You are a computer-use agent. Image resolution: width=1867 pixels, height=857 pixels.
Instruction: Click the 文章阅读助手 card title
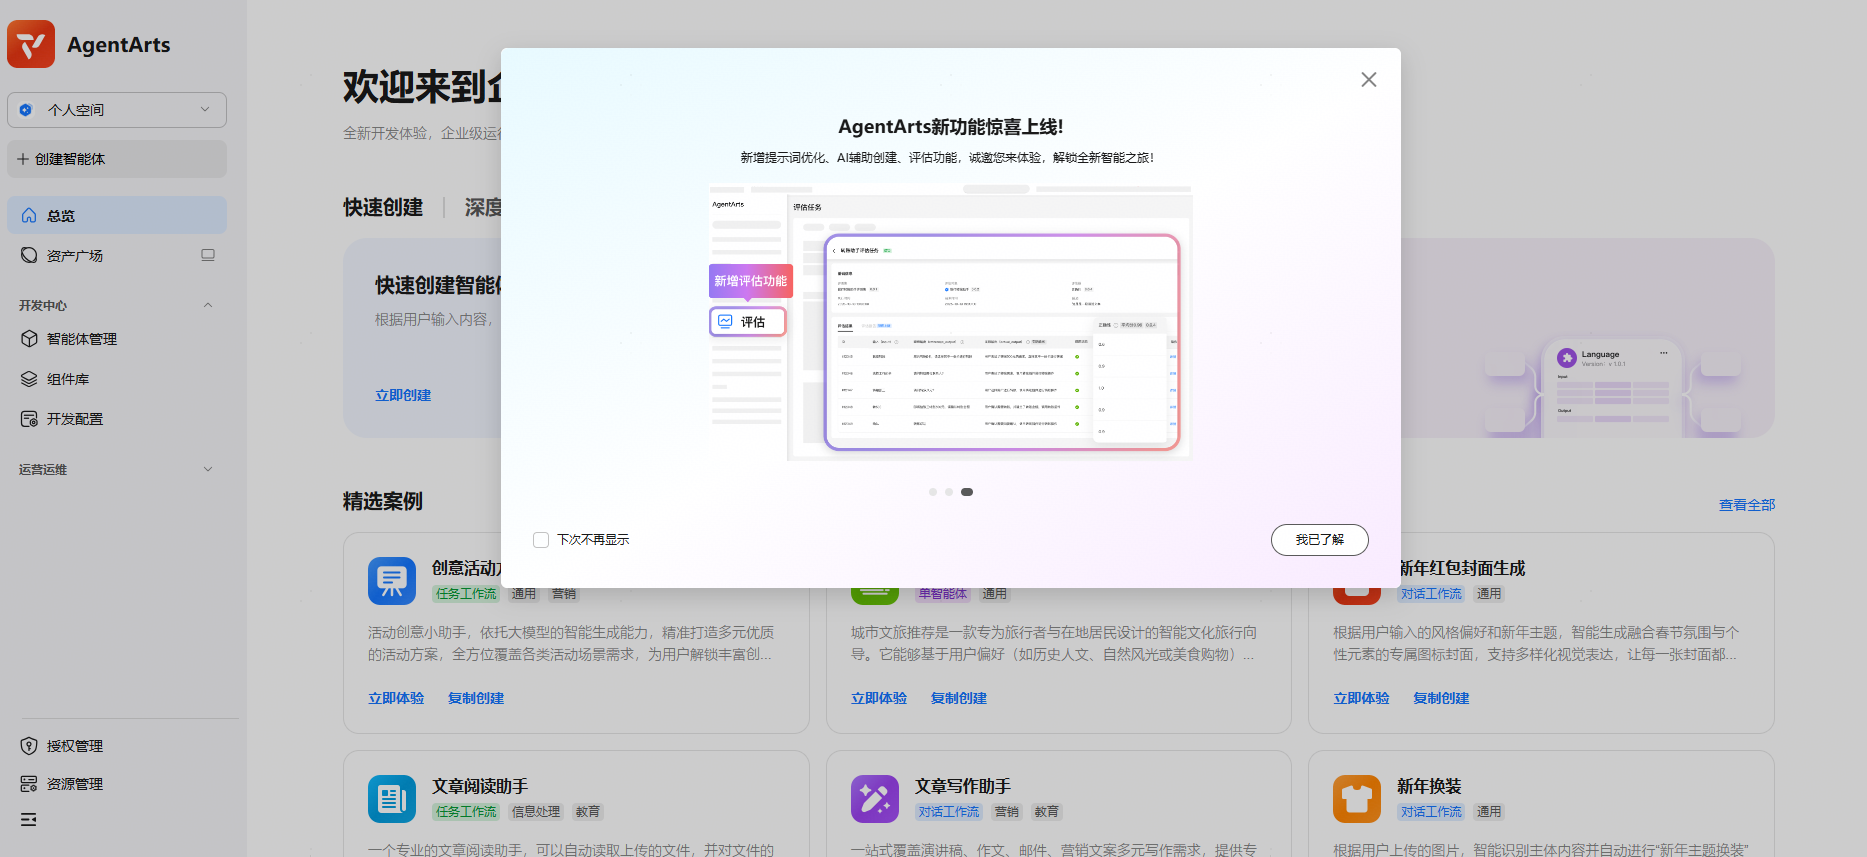480,786
